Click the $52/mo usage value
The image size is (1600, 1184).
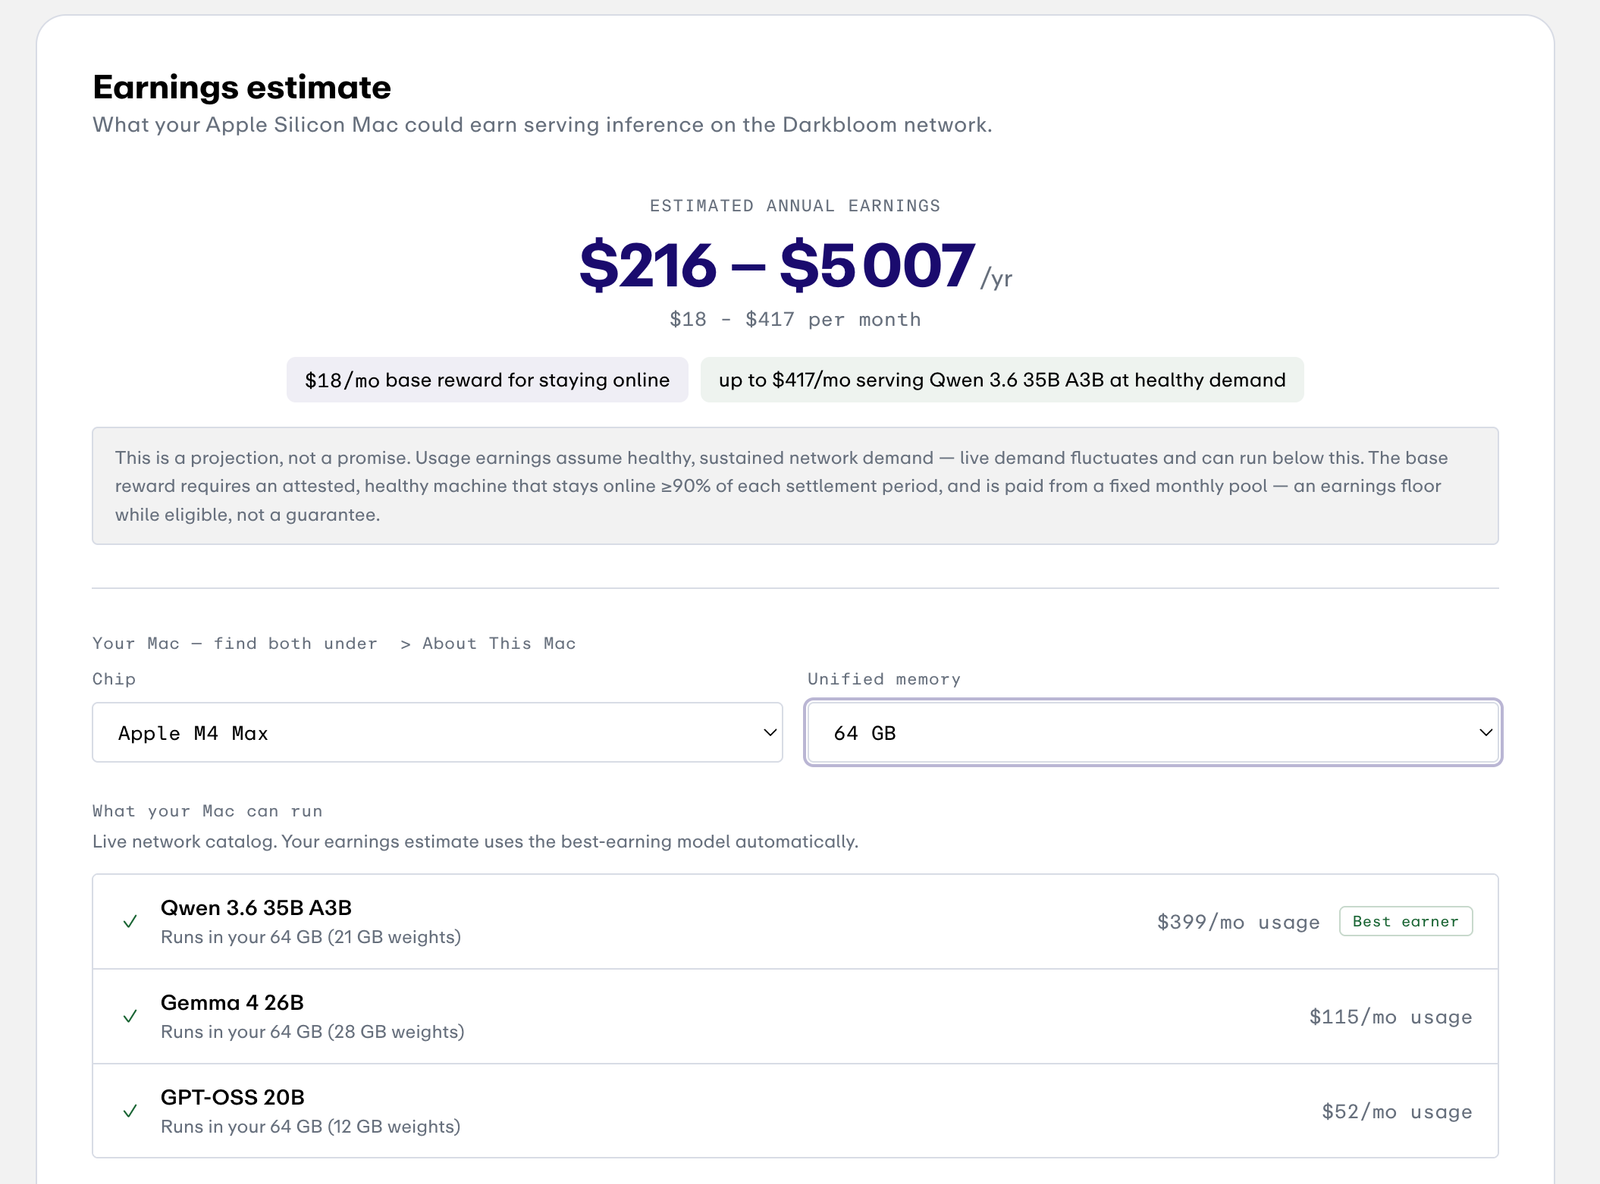point(1397,1112)
